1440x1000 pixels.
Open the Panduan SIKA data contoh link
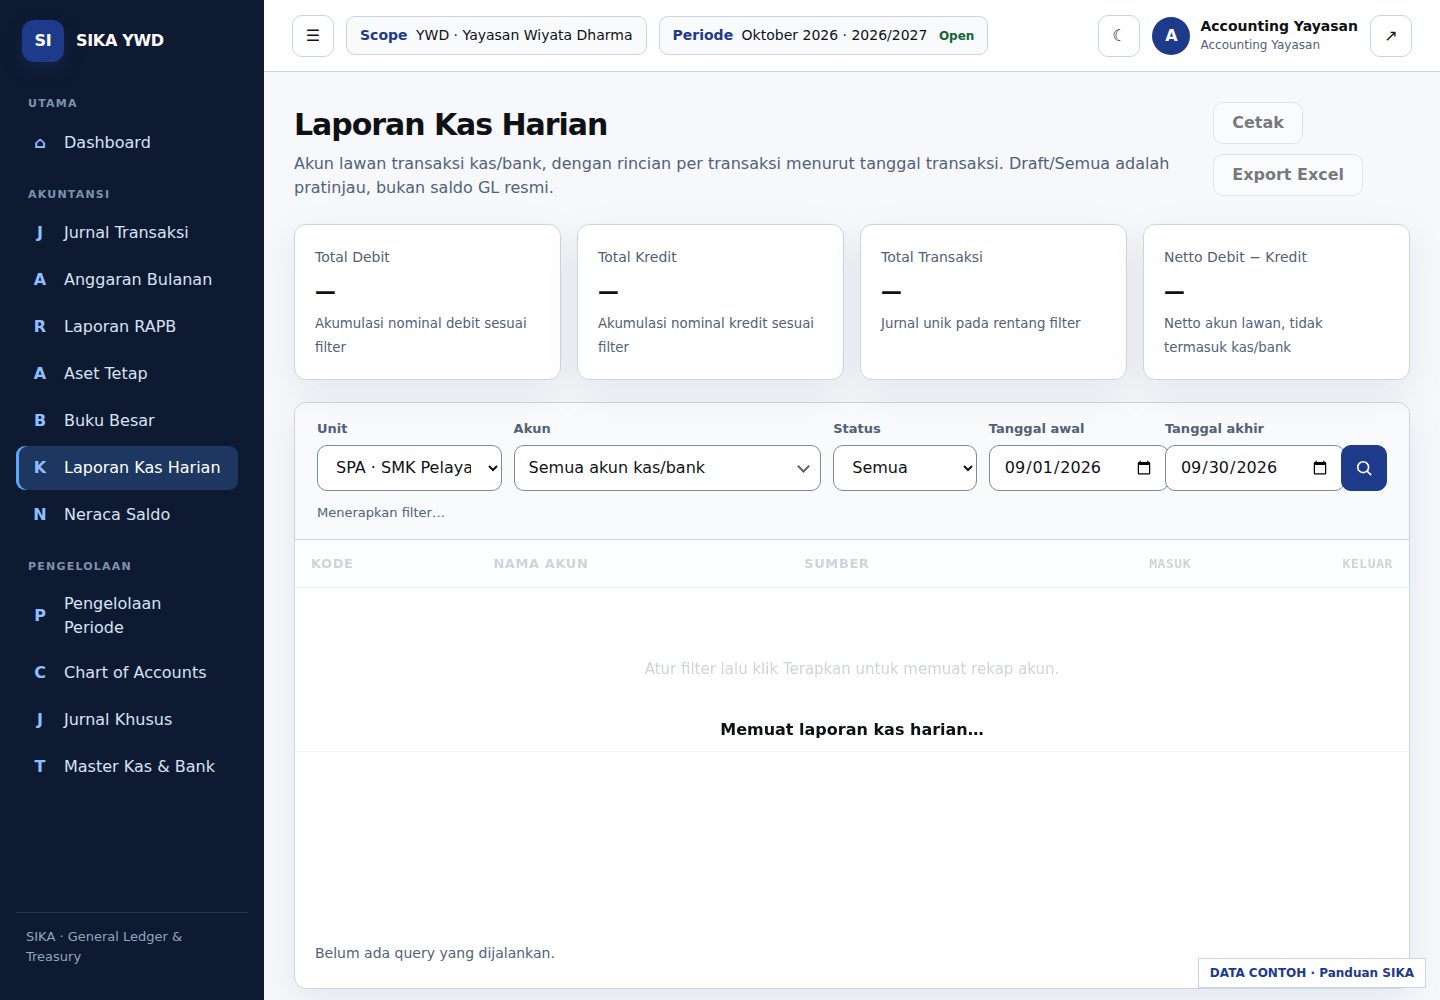(1312, 973)
